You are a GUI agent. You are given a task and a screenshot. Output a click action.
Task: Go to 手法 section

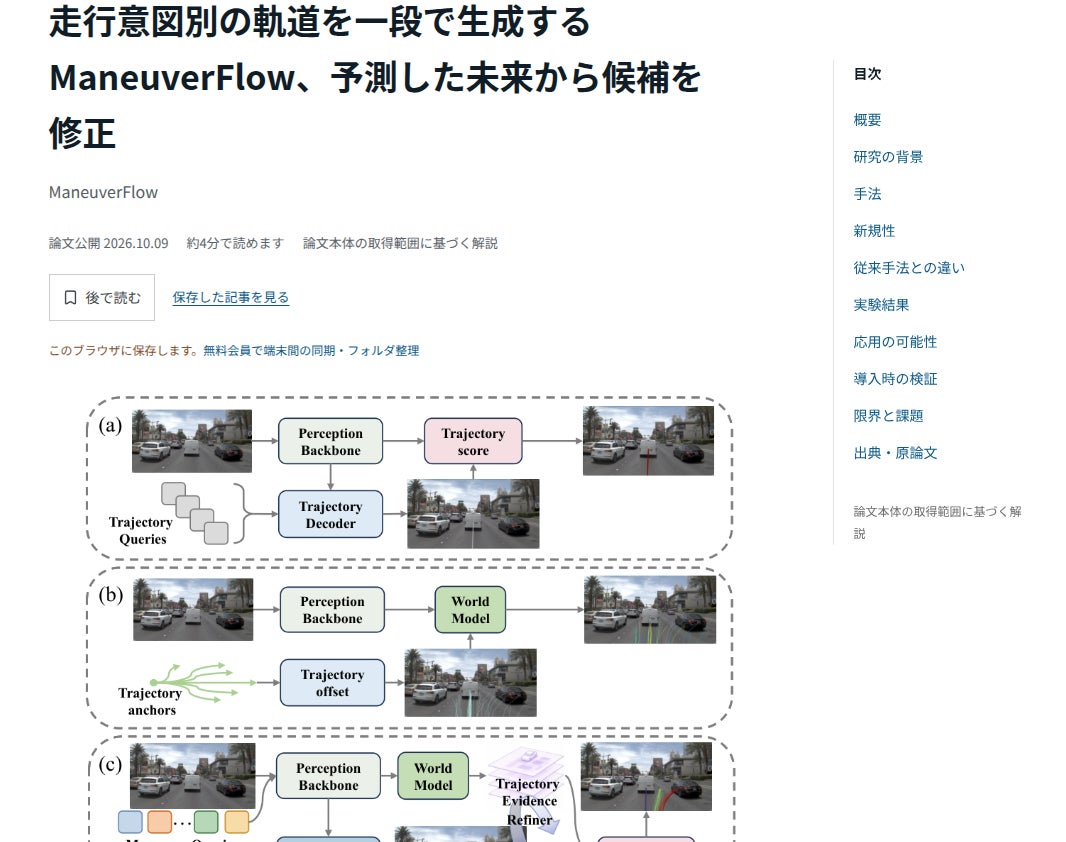pos(867,194)
